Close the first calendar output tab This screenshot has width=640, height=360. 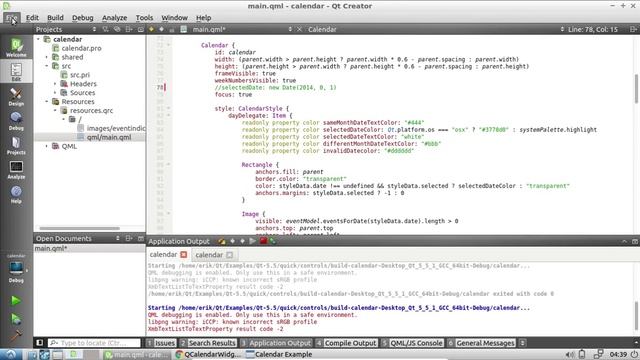(x=184, y=255)
